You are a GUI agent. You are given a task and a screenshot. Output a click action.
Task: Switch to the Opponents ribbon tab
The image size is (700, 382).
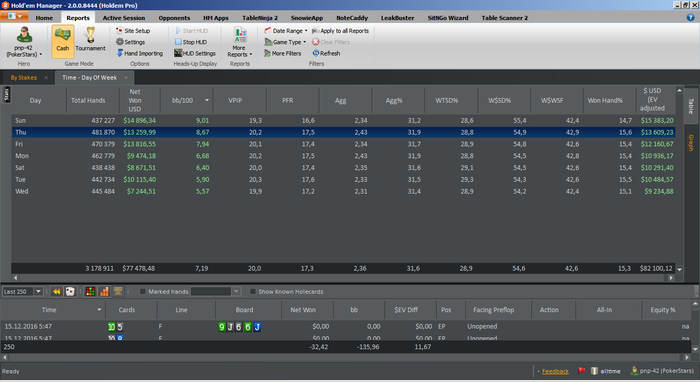point(174,18)
